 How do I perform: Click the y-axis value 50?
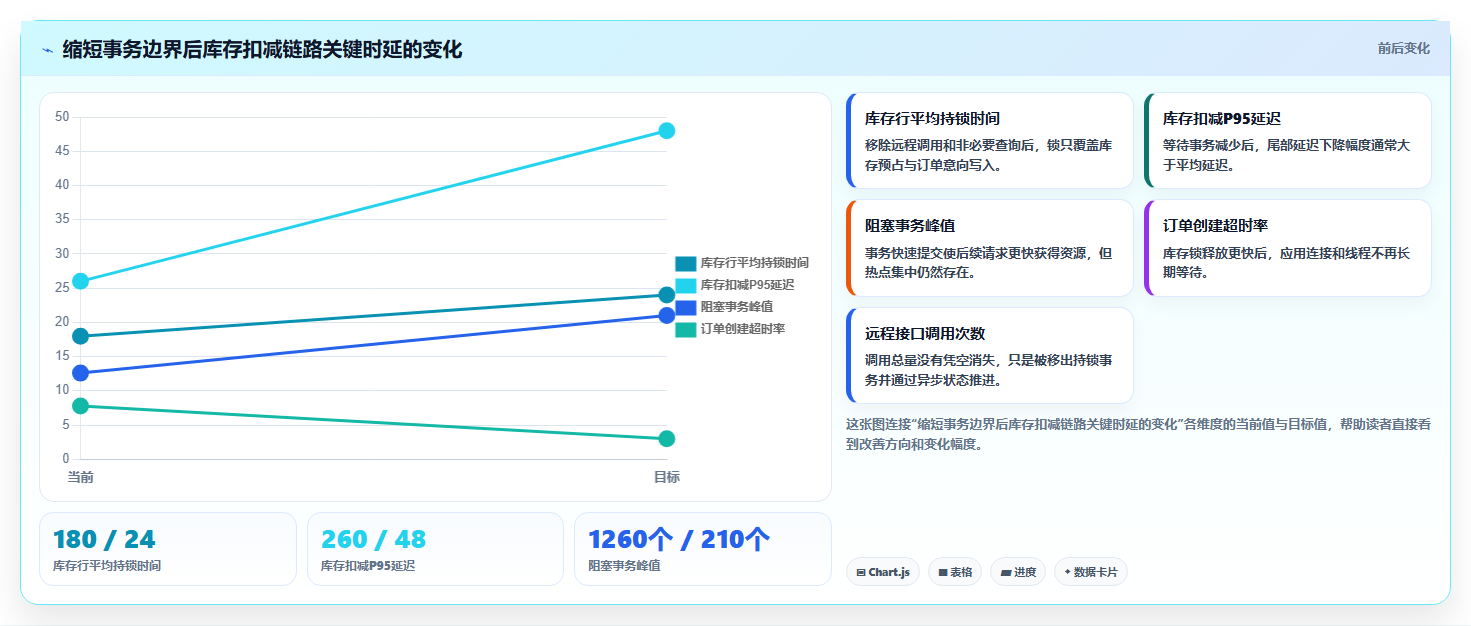[x=62, y=117]
